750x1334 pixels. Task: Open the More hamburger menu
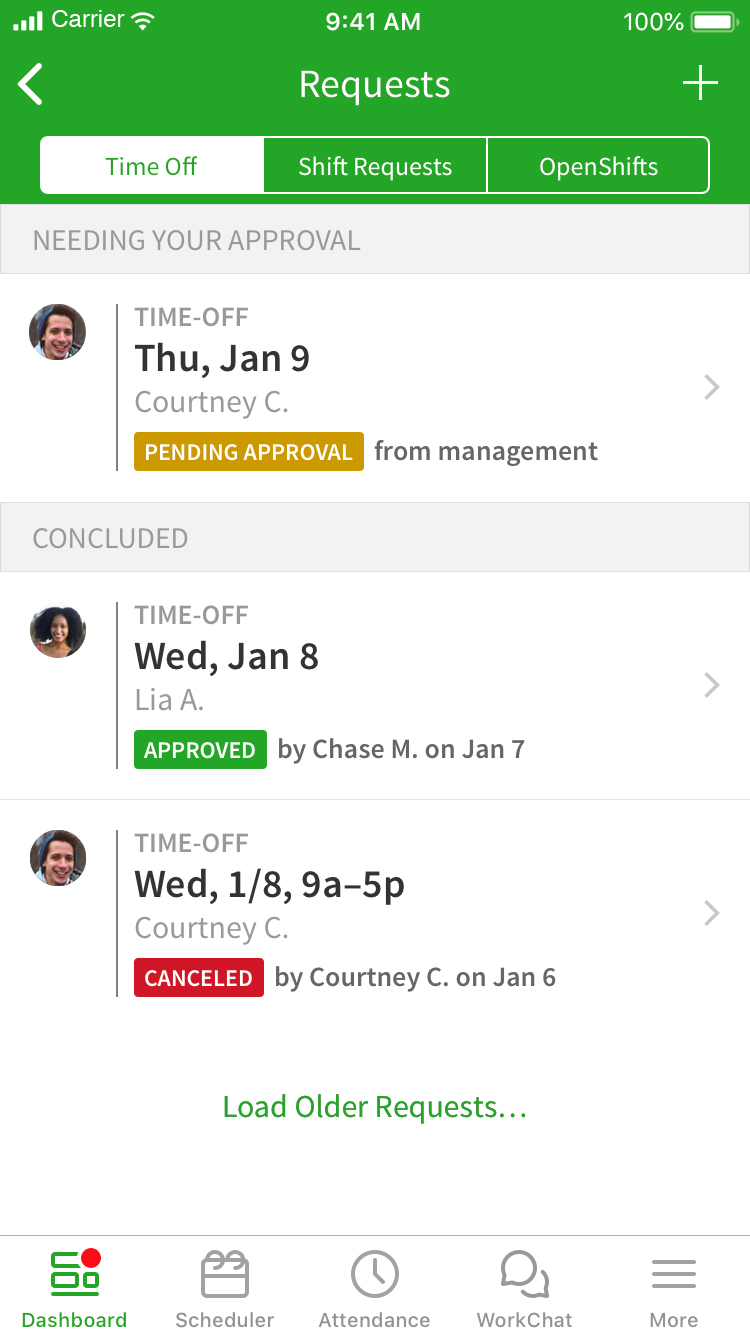(674, 1273)
